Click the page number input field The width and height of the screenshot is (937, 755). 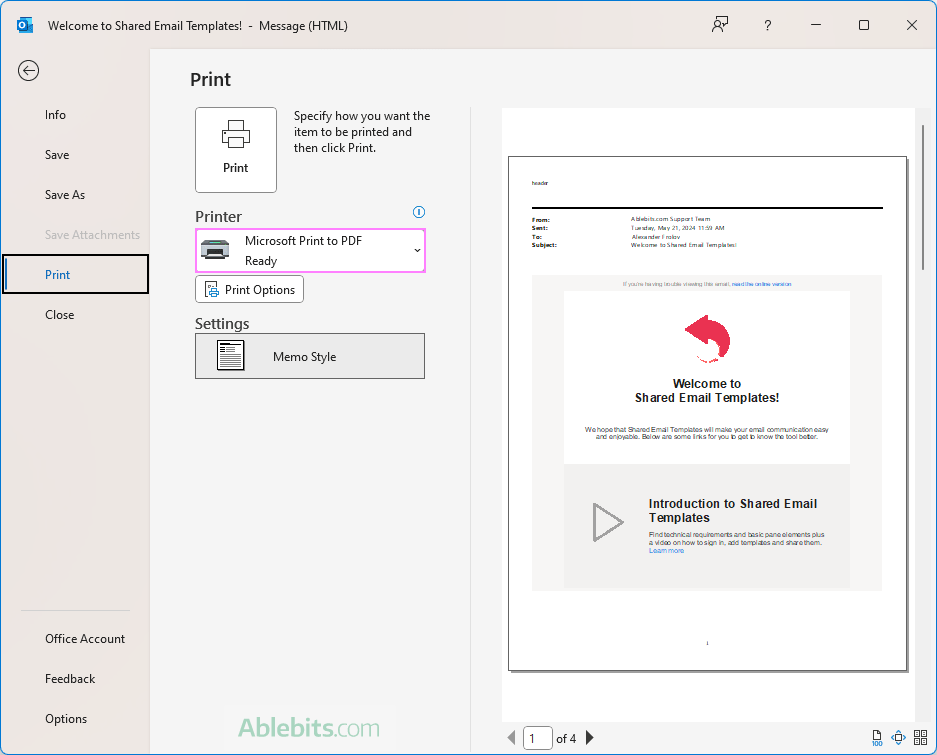(x=537, y=738)
